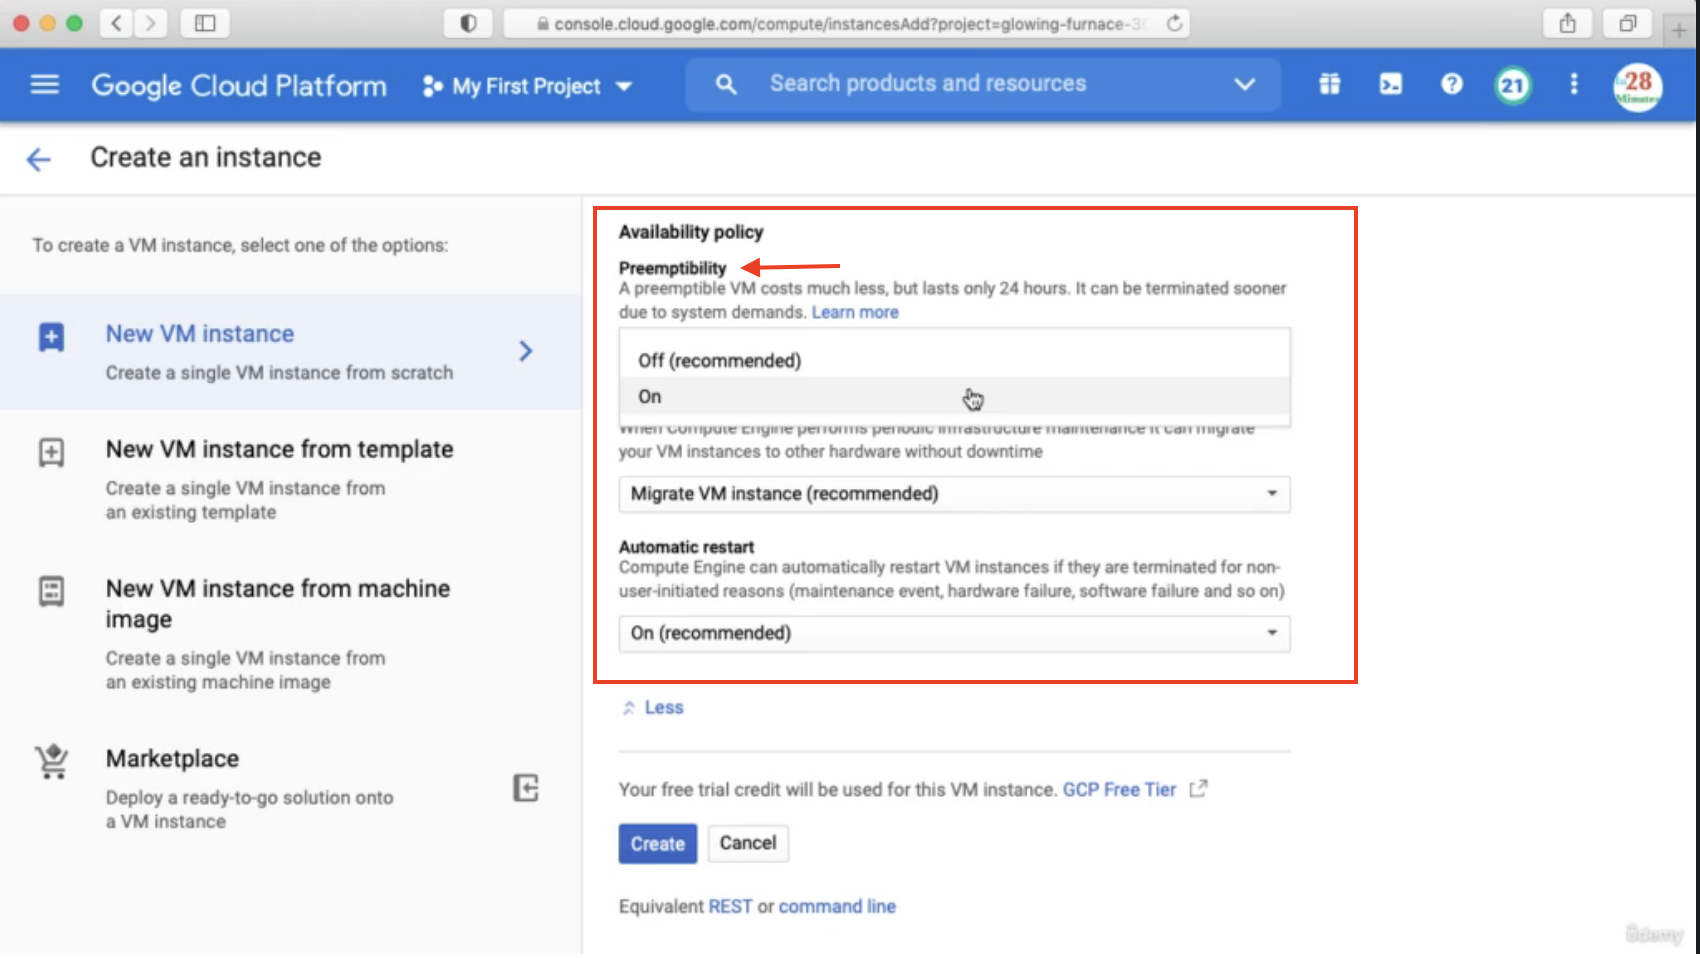Click the Create button

[657, 844]
